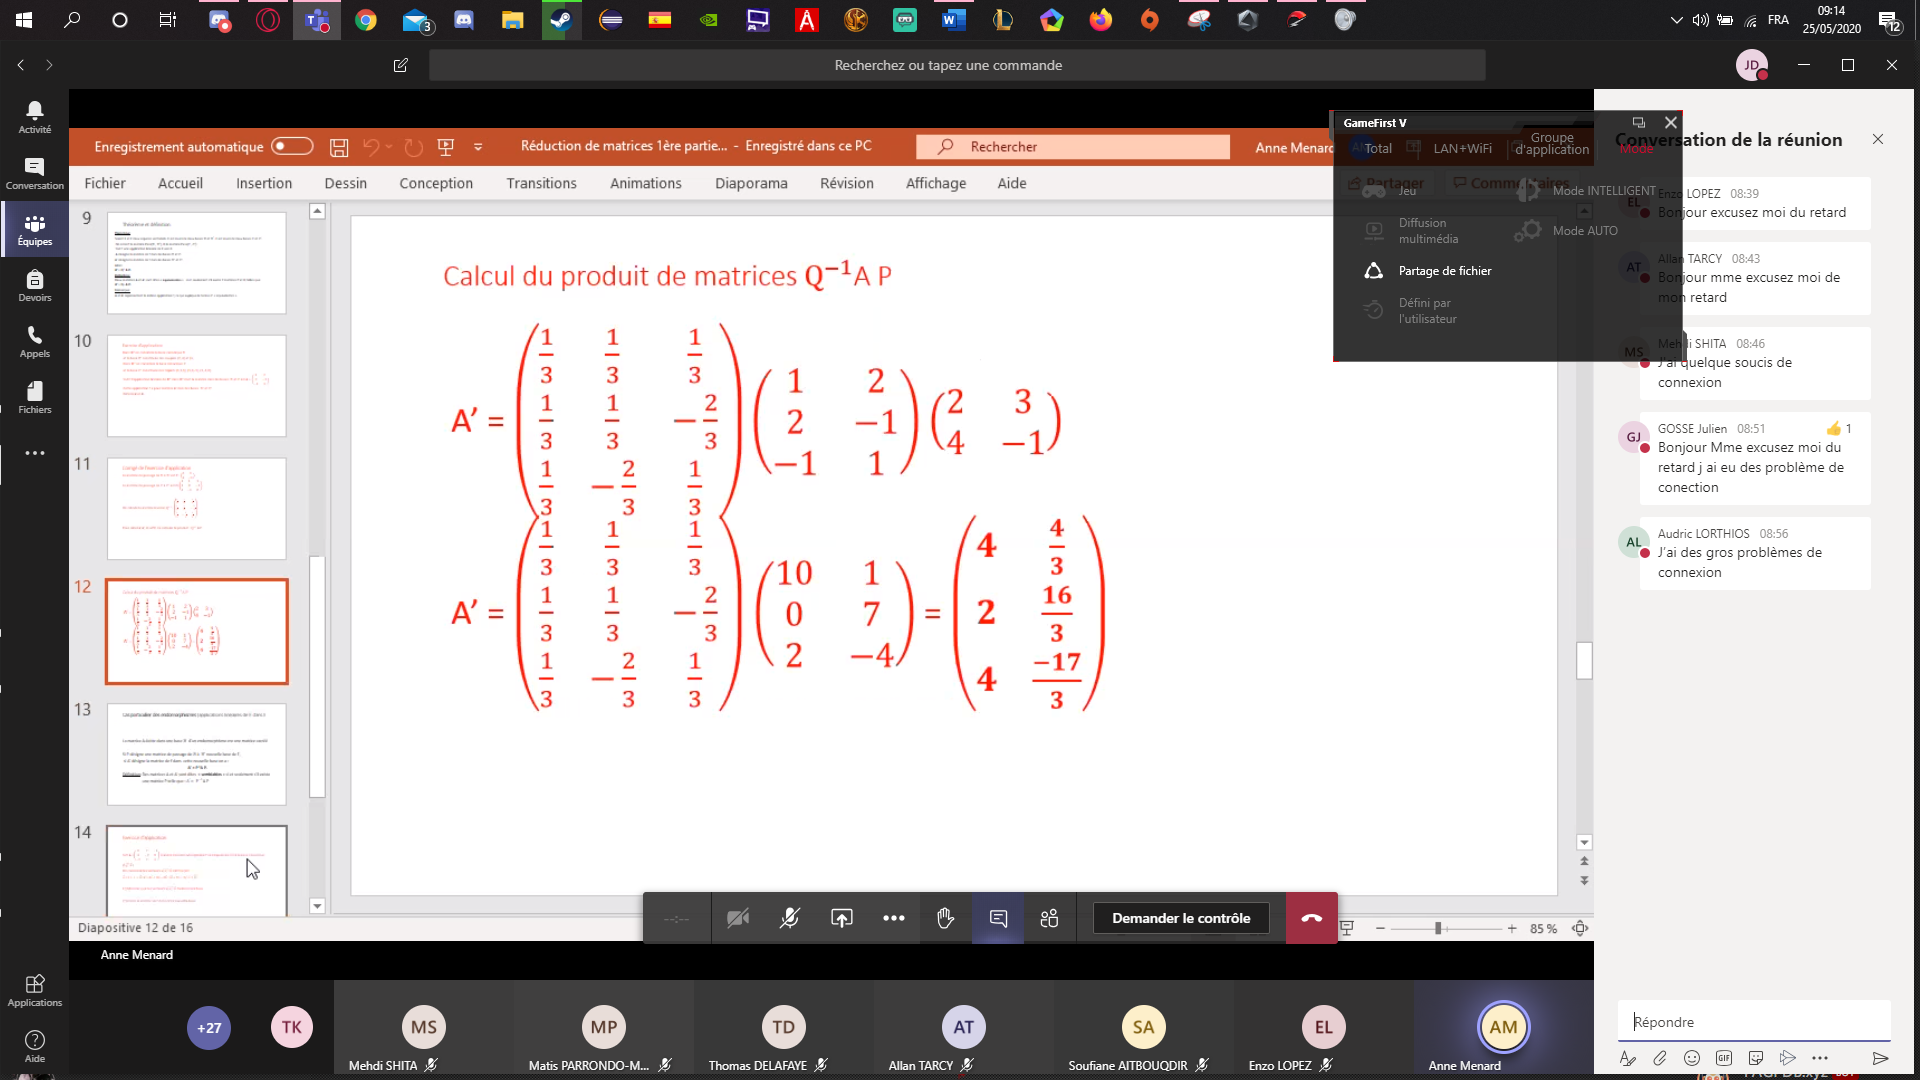
Task: Toggle the meeting chat panel button
Action: pos(998,918)
